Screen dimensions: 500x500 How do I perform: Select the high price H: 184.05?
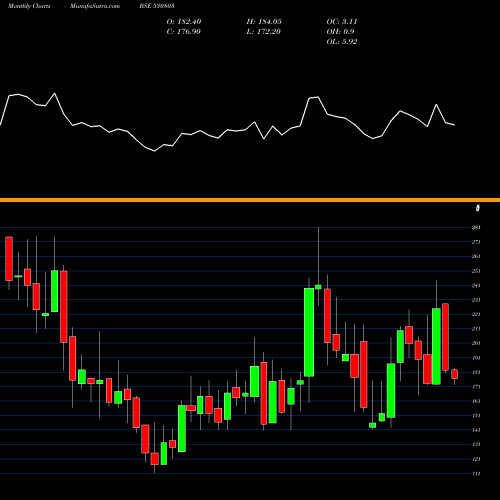[264, 22]
